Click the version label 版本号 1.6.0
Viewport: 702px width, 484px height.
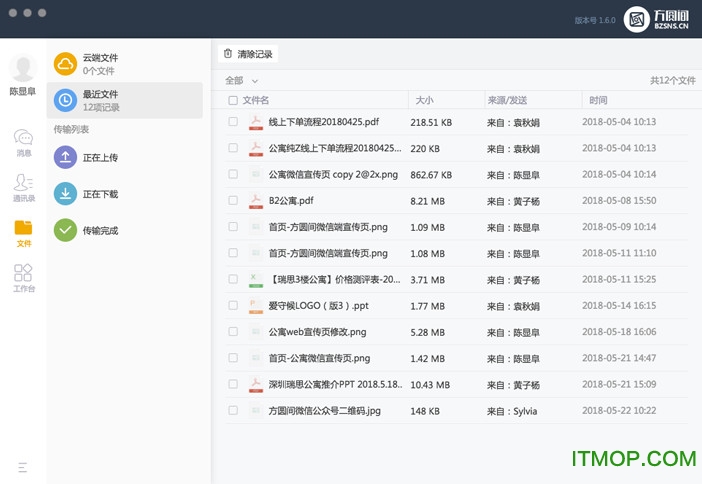595,20
